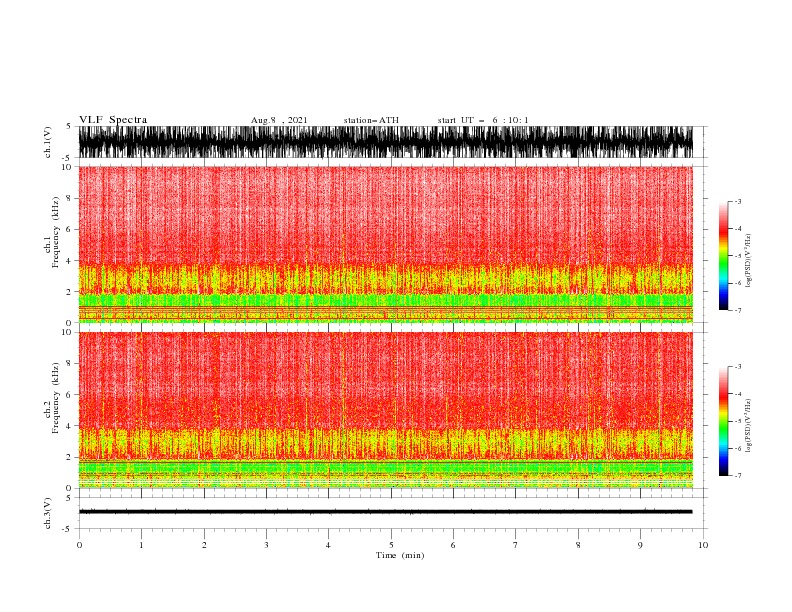Viewport: 792px width, 612px height.
Task: Click the 'station=ATH' label
Action: tap(371, 120)
